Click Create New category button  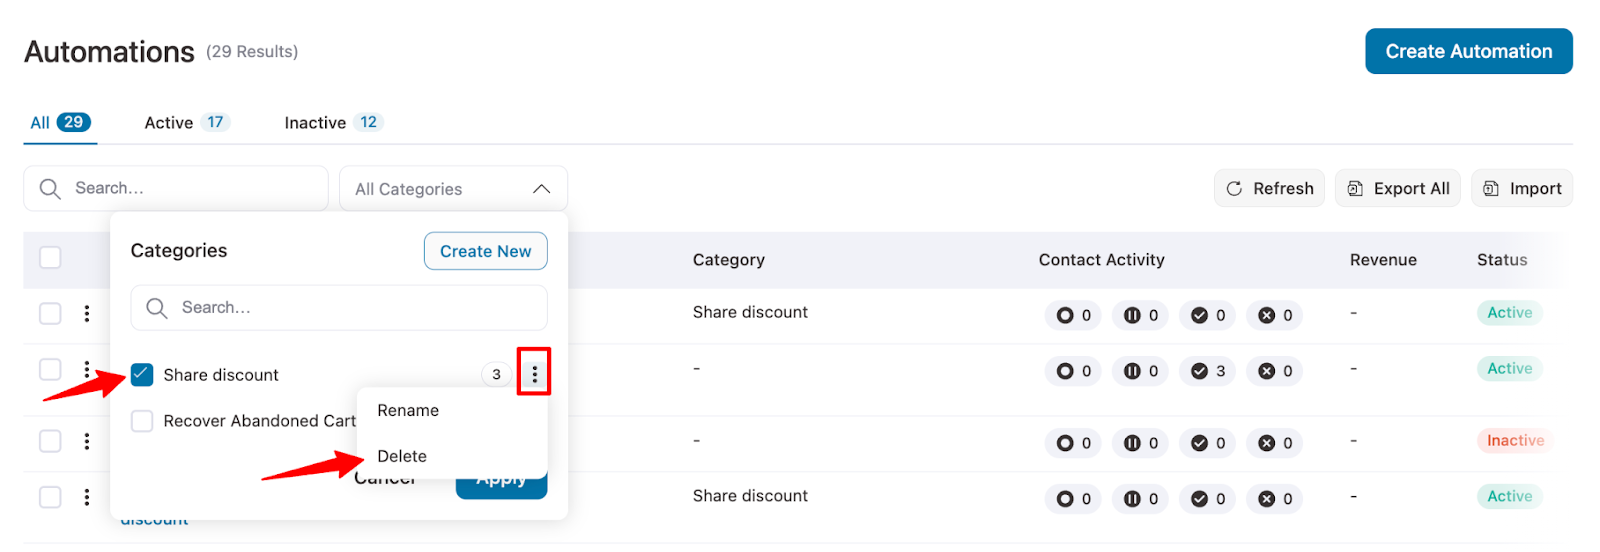pos(485,251)
